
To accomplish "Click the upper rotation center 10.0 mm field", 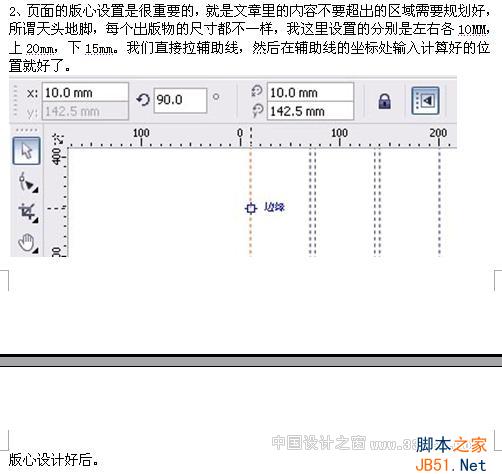I will [x=310, y=92].
